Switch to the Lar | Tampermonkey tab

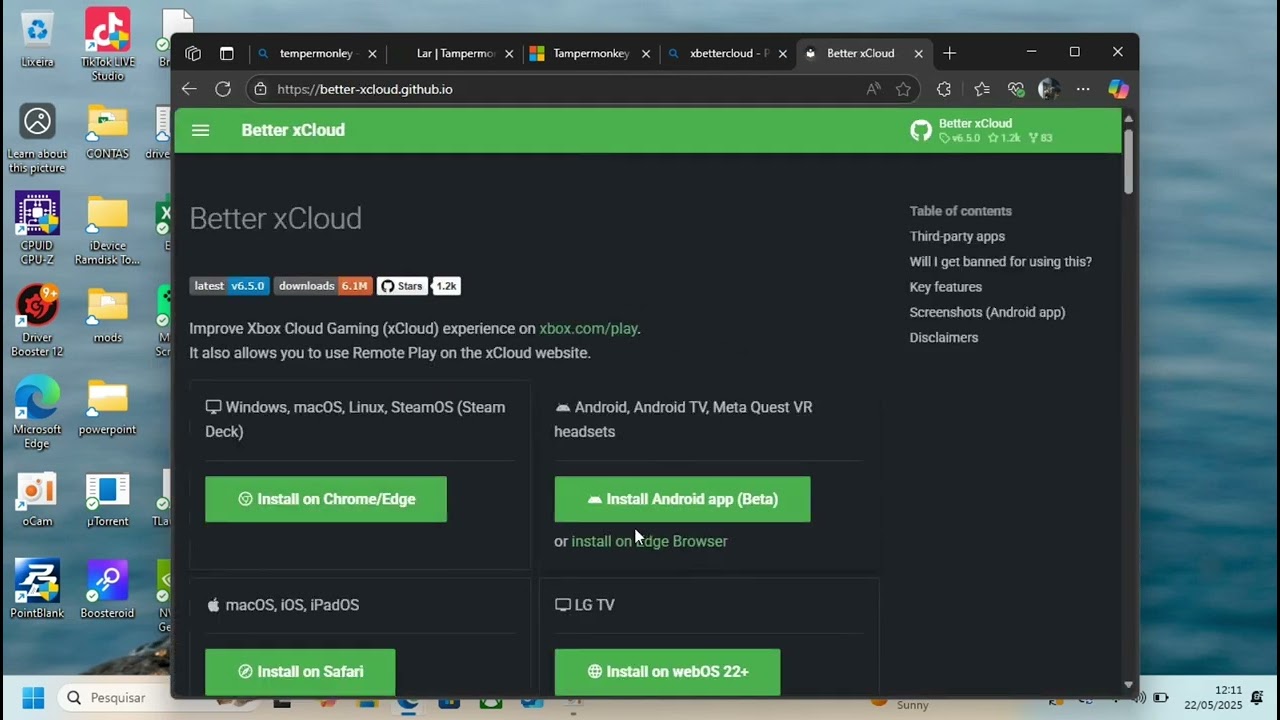tap(455, 54)
